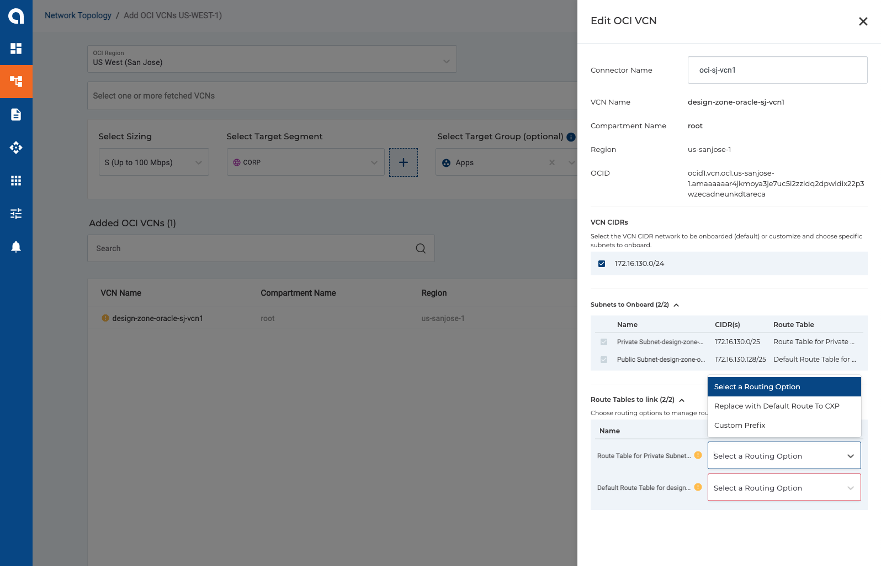Close the Edit OCI VCN panel
The image size is (882, 566).
pyautogui.click(x=863, y=21)
